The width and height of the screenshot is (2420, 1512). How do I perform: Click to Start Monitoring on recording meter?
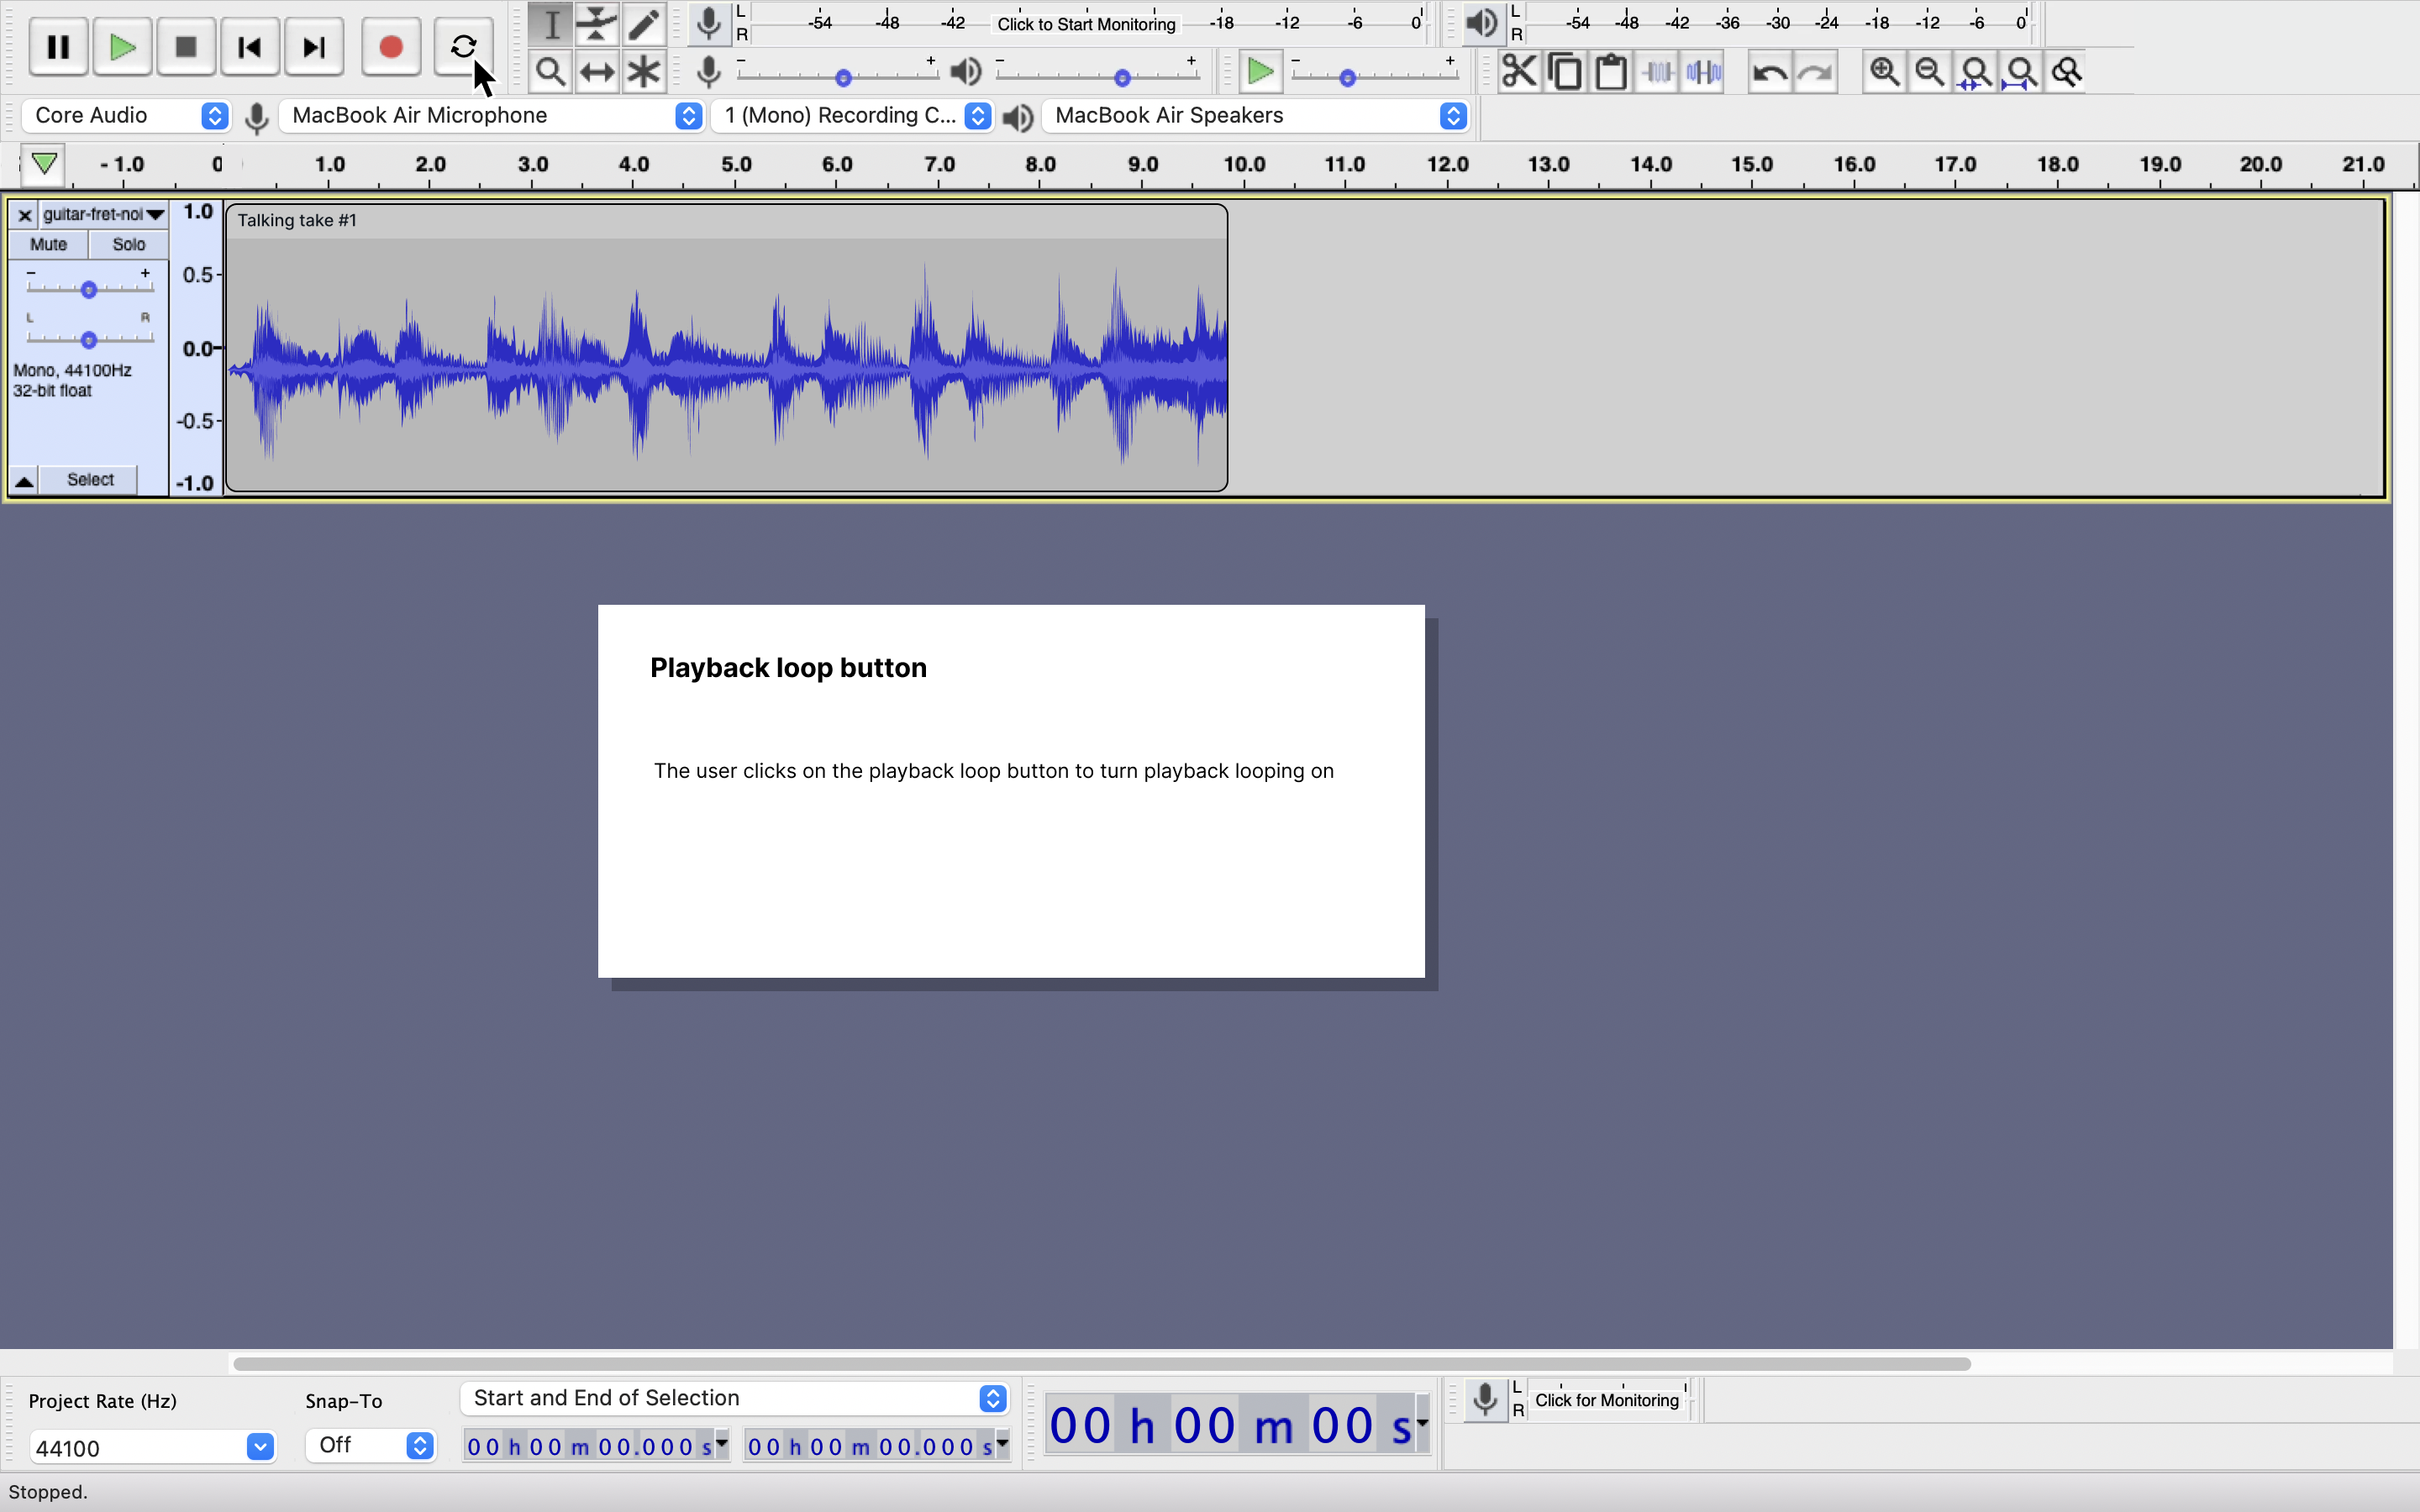pos(1085,24)
